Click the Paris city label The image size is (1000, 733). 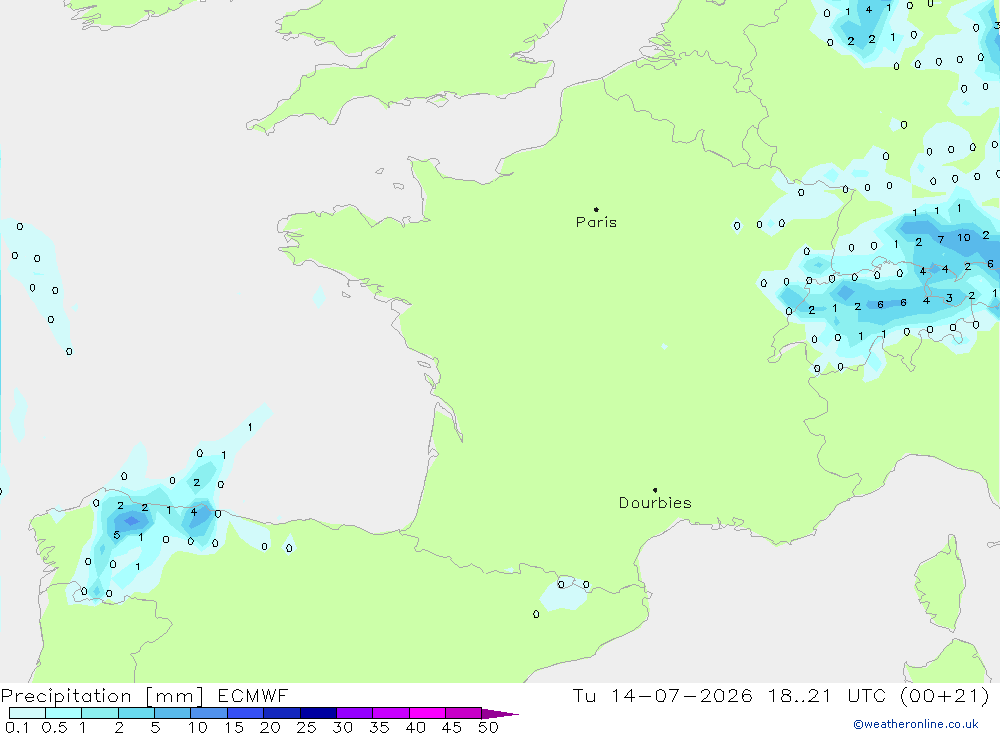(596, 222)
